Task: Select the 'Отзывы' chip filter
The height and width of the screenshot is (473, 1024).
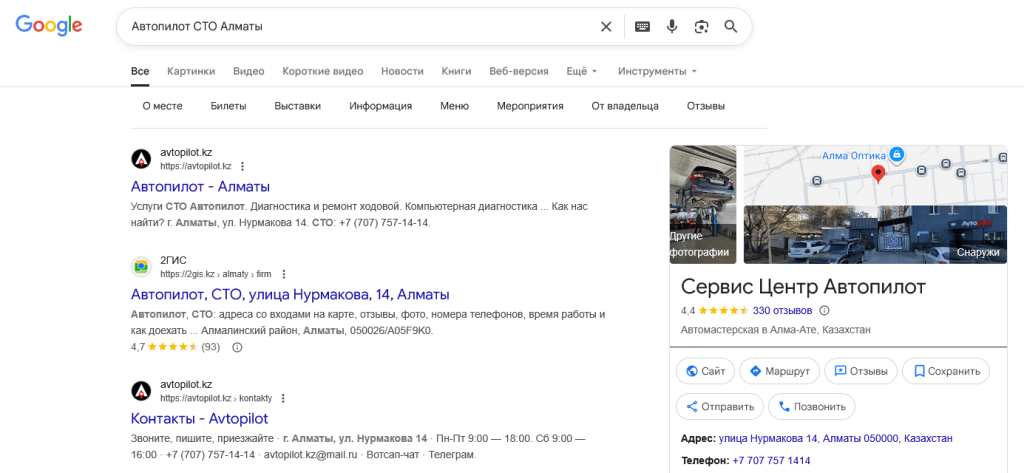Action: (x=705, y=106)
